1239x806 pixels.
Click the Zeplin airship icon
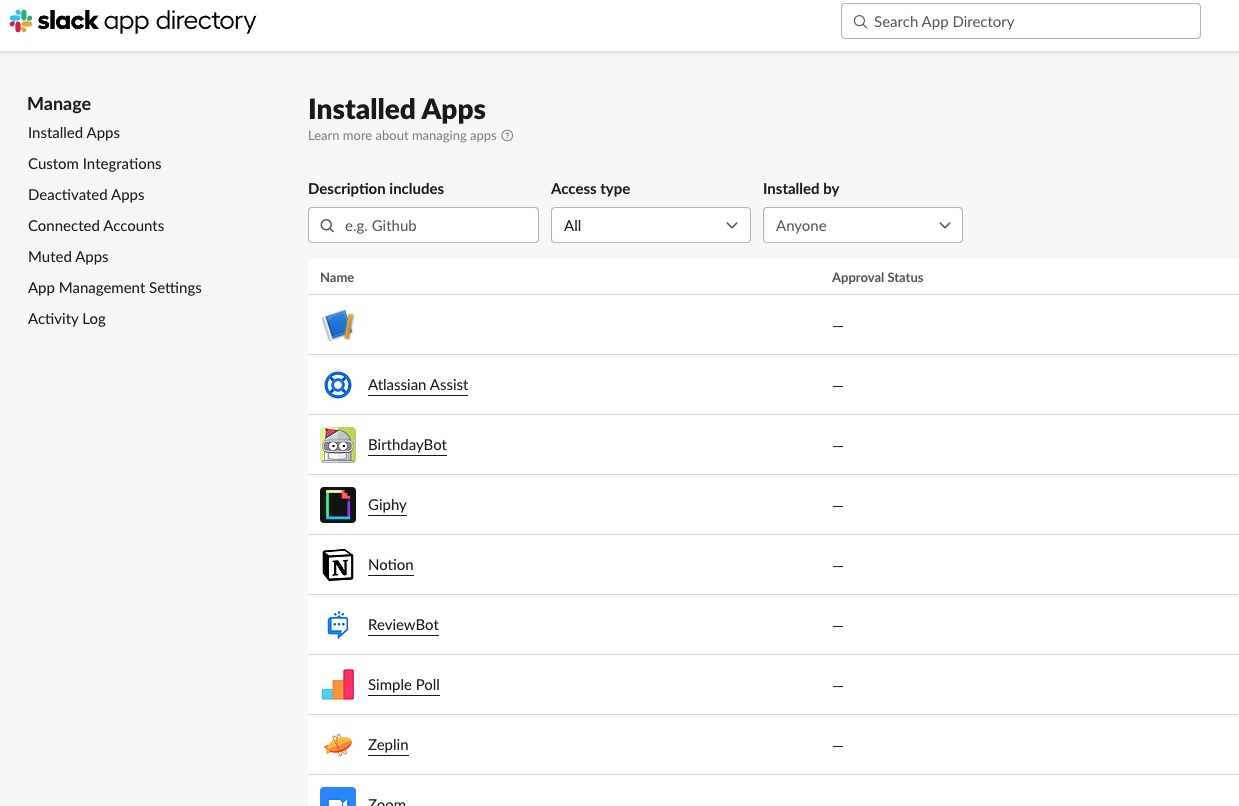tap(338, 745)
